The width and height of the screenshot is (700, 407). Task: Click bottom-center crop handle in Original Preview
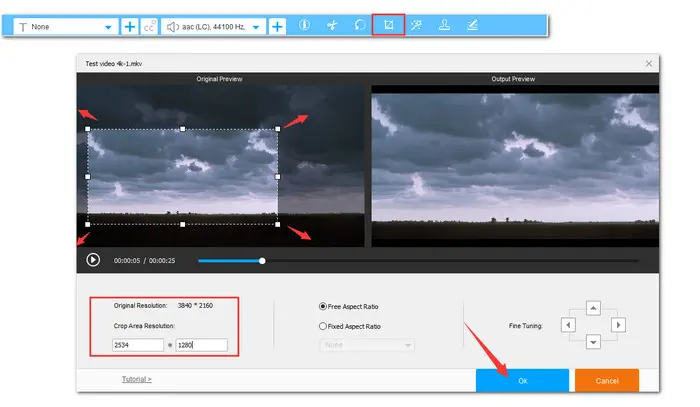(183, 224)
